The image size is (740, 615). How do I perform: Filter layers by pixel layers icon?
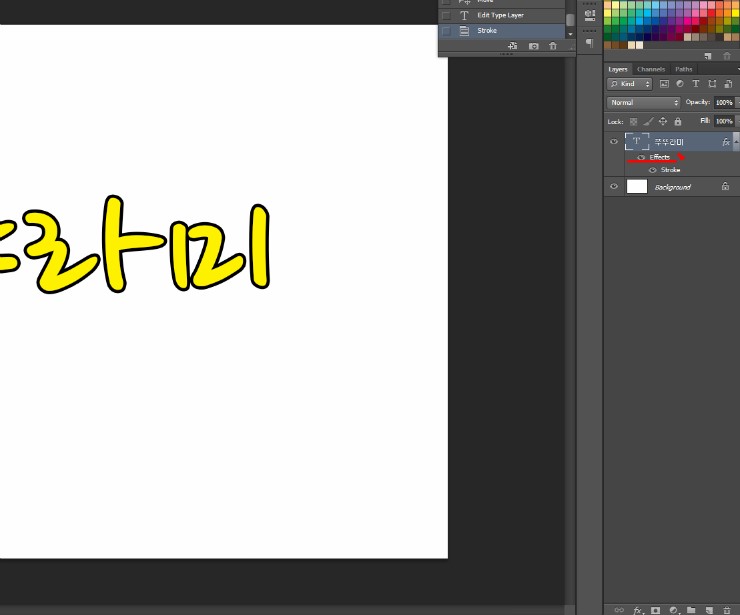point(664,84)
